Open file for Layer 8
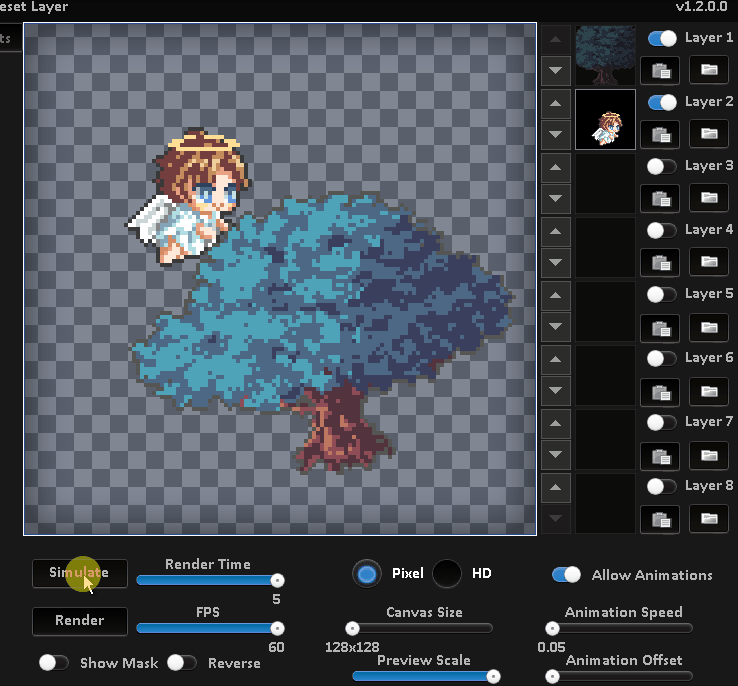 pyautogui.click(x=709, y=519)
